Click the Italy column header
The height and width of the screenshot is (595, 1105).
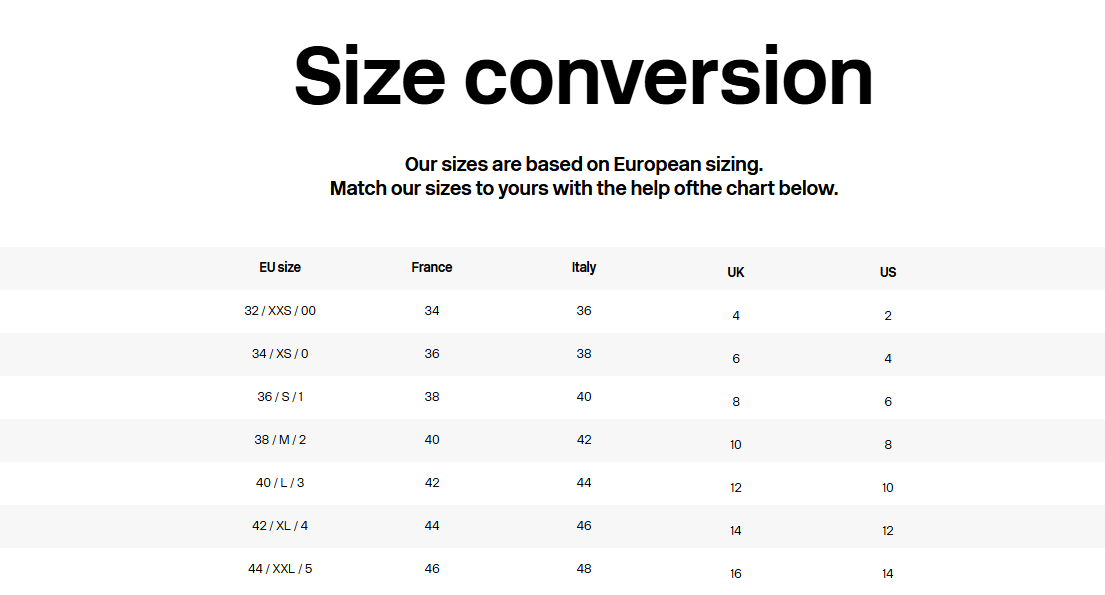tap(584, 267)
